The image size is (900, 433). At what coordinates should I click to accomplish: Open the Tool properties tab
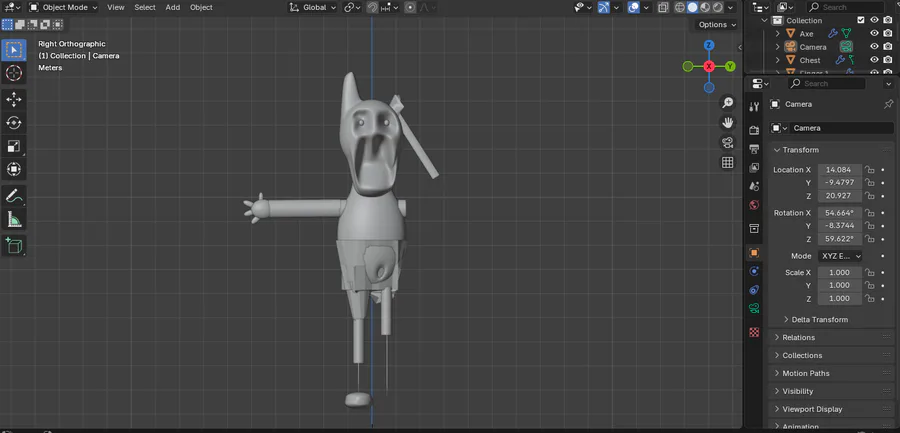coord(754,107)
